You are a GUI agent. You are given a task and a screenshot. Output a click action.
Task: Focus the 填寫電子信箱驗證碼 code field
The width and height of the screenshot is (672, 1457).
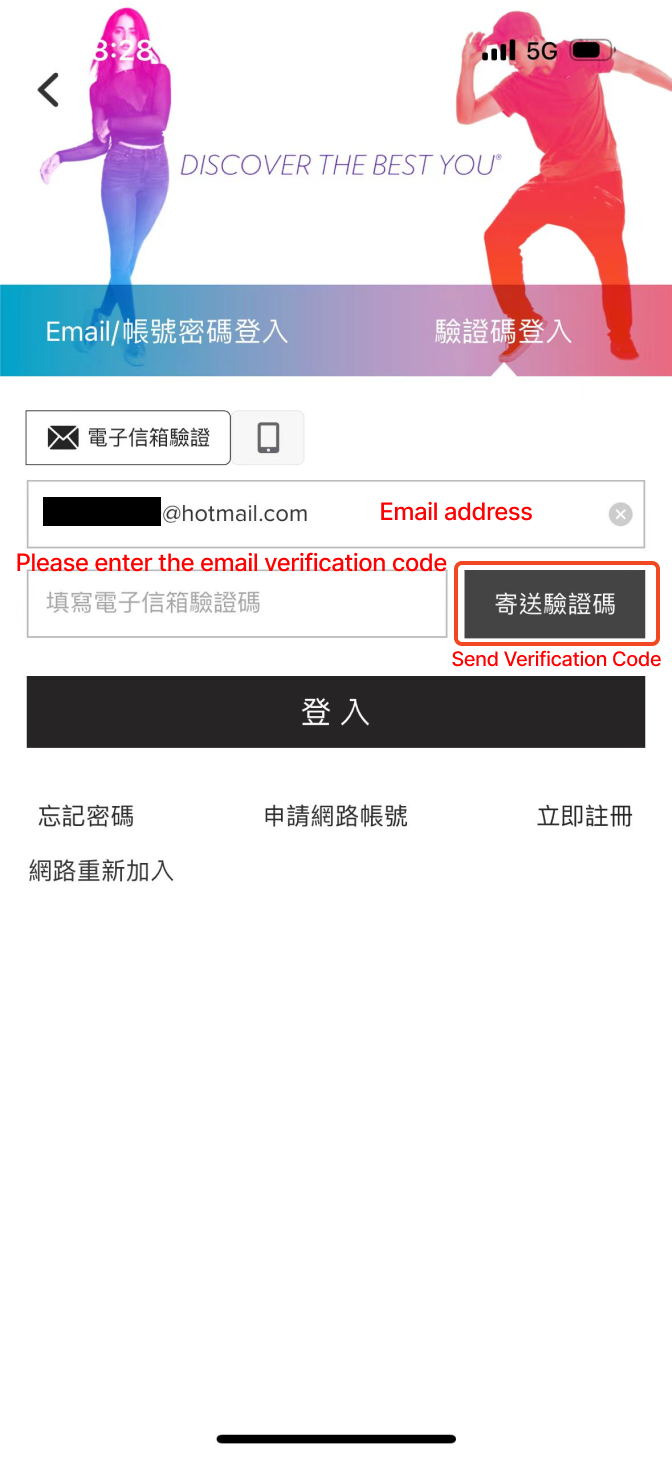click(x=237, y=604)
